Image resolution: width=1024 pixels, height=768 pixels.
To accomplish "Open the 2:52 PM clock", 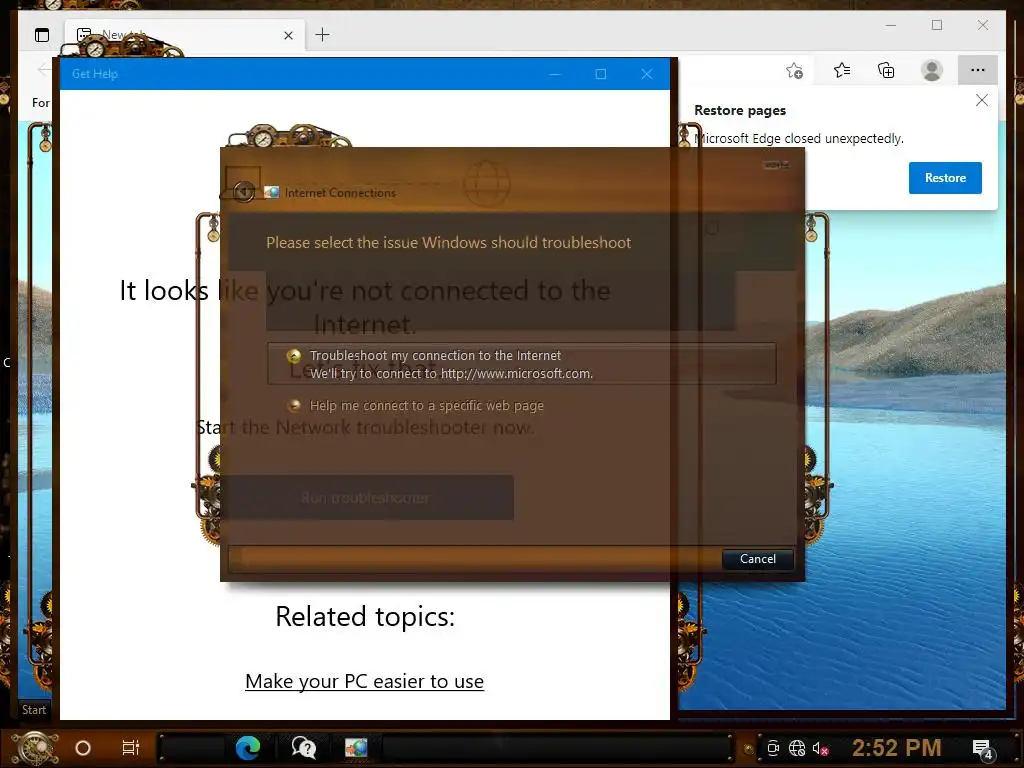I will tap(897, 748).
